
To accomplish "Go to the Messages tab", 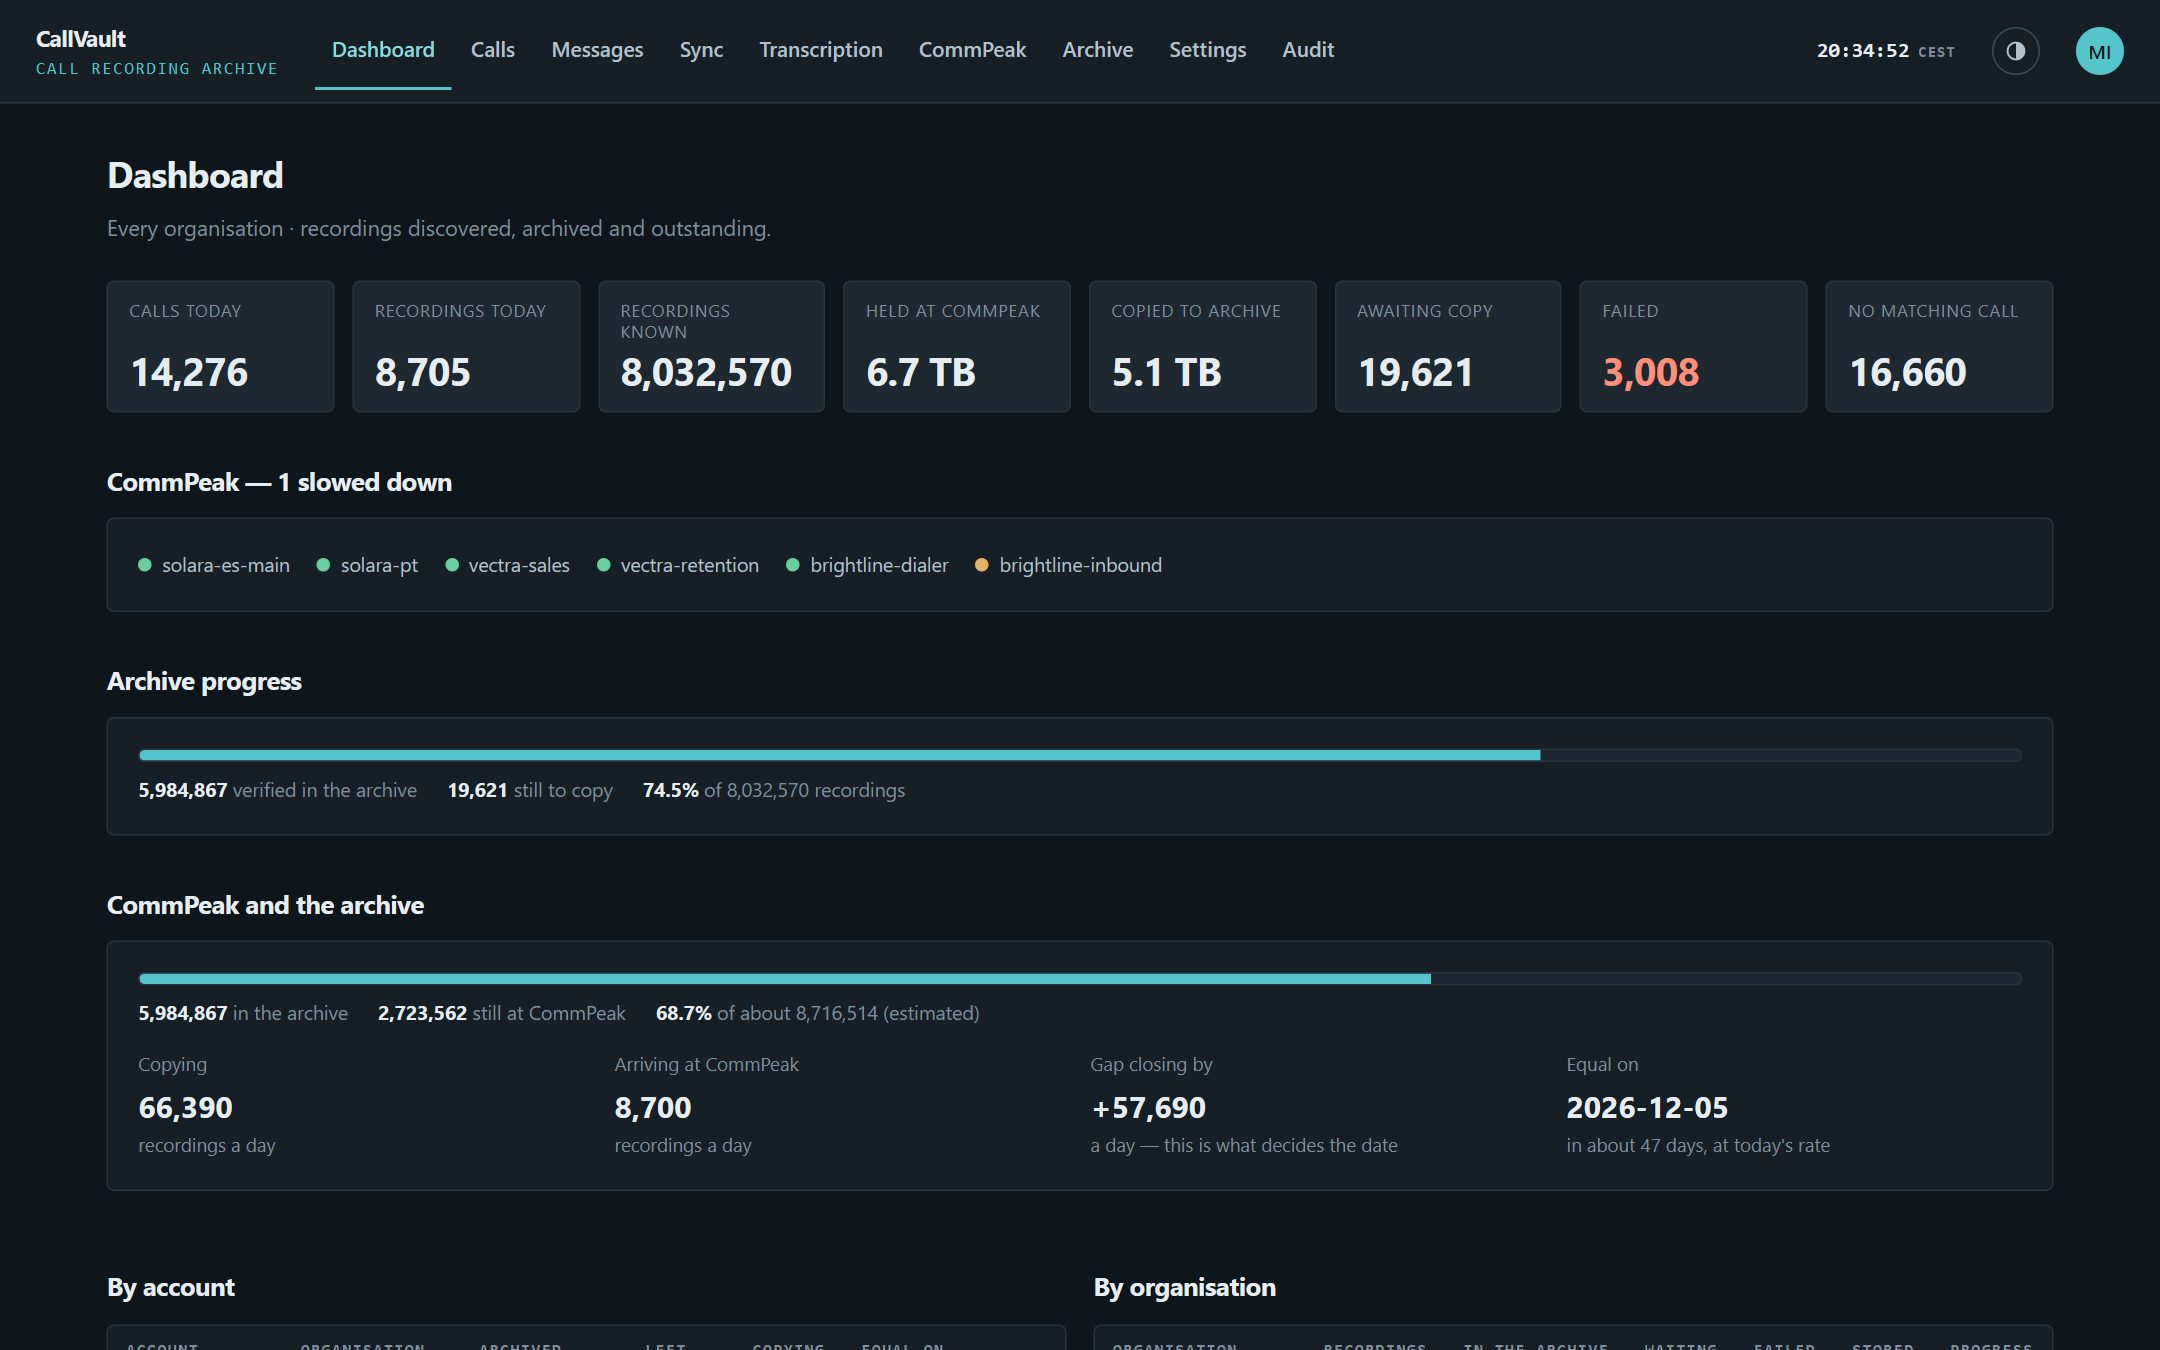I will pos(597,50).
